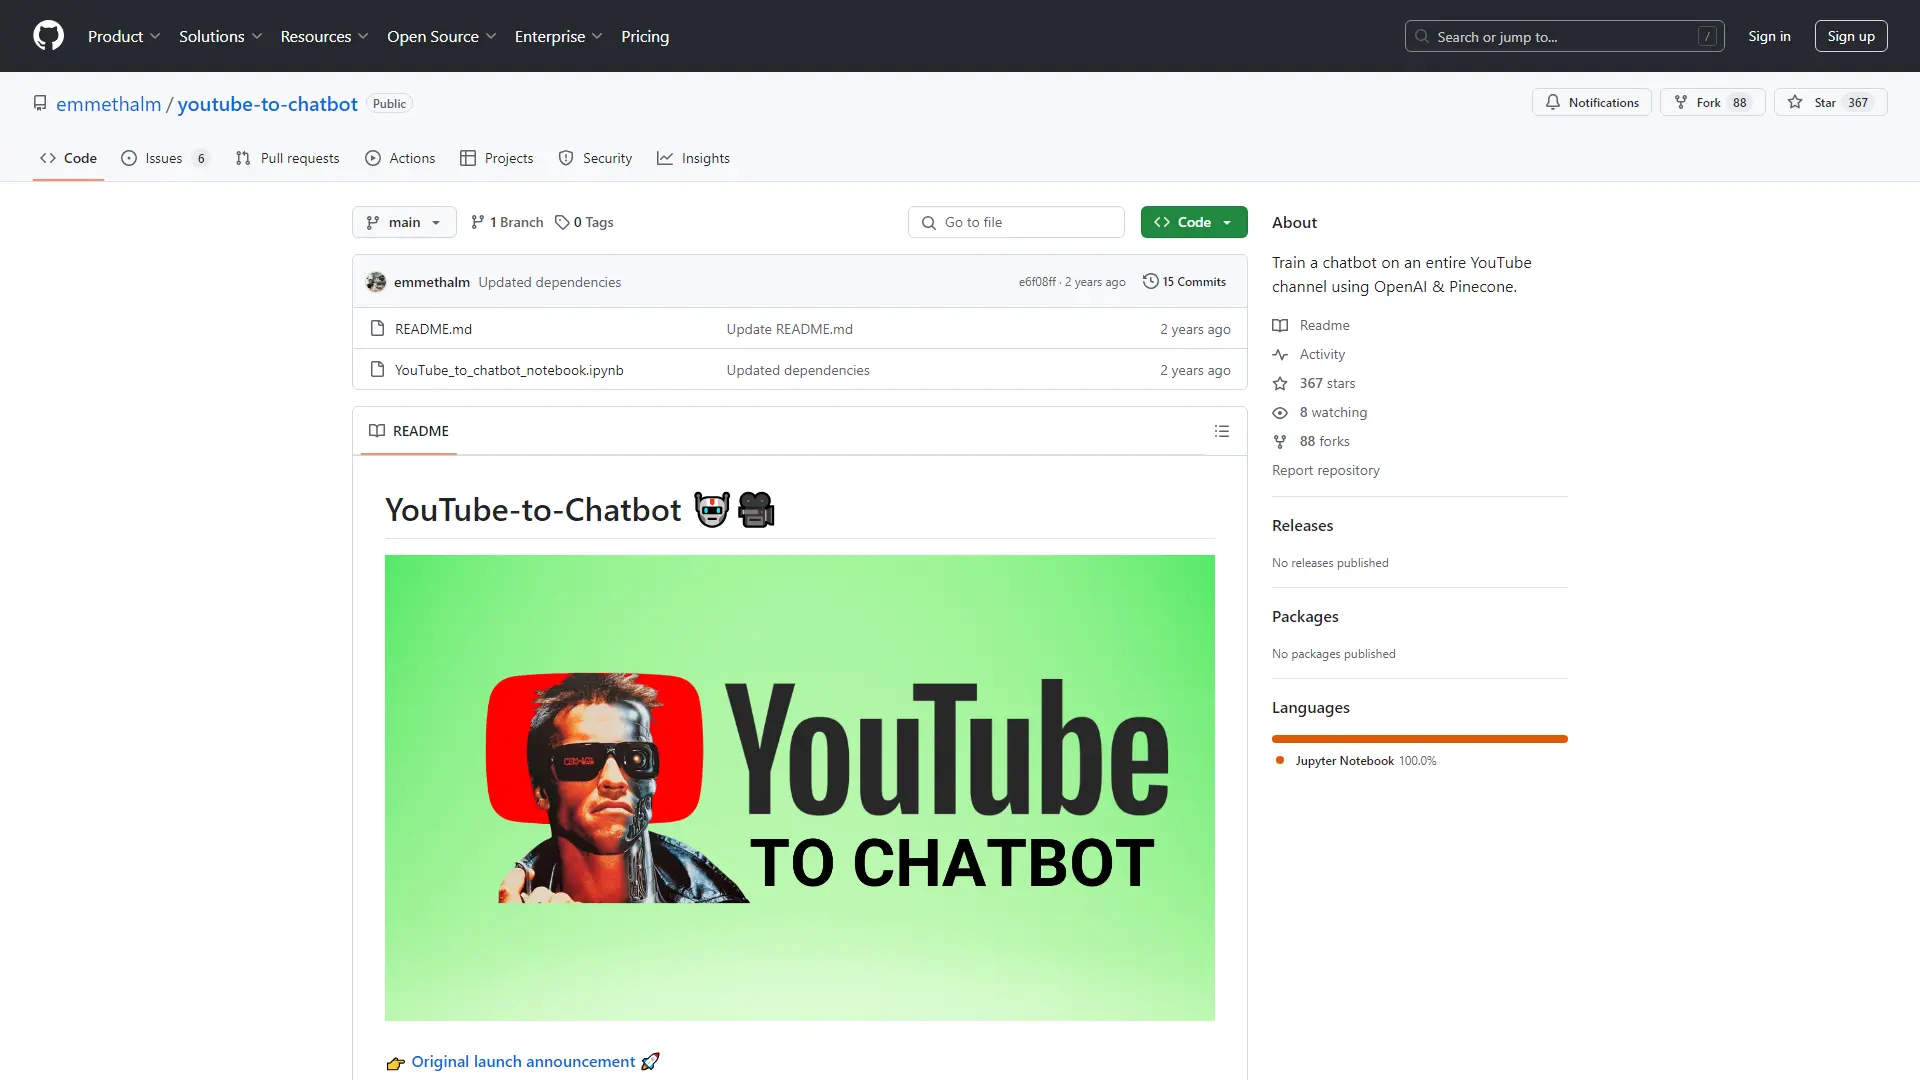
Task: Open the Original launch announcement link
Action: 522,1061
